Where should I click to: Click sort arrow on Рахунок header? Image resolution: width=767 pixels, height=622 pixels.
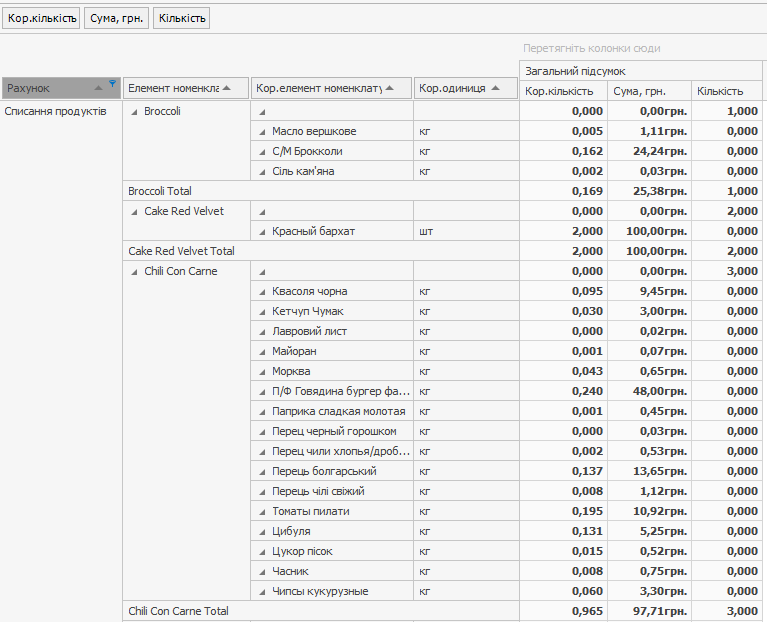tap(99, 89)
